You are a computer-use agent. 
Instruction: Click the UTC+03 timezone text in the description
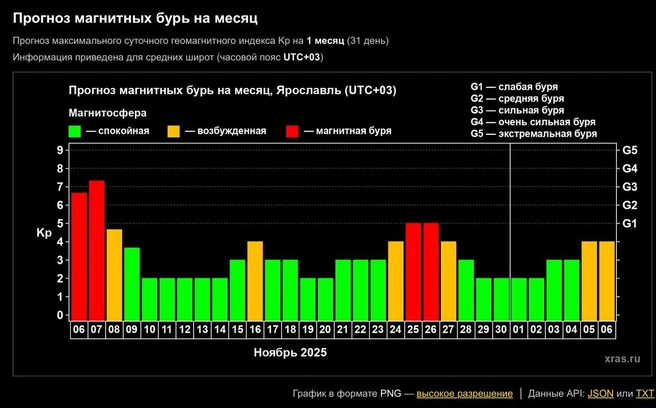(x=302, y=57)
